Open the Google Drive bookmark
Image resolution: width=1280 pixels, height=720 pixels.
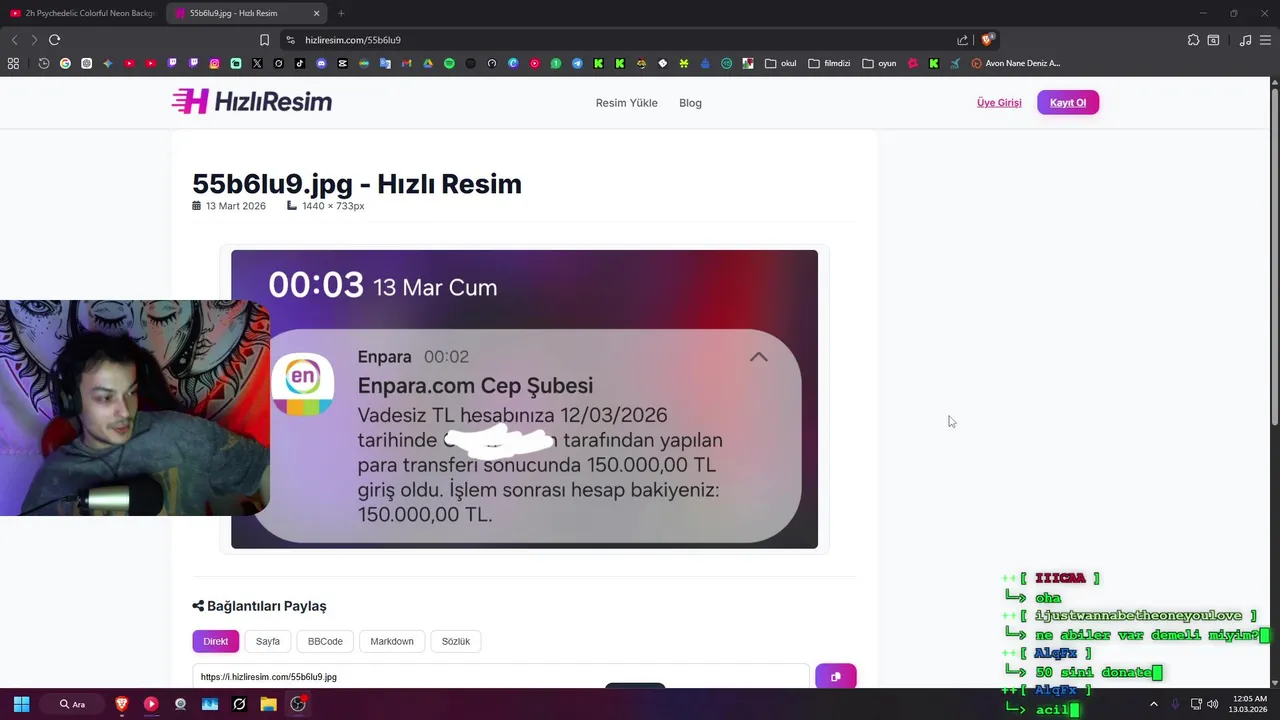click(428, 63)
